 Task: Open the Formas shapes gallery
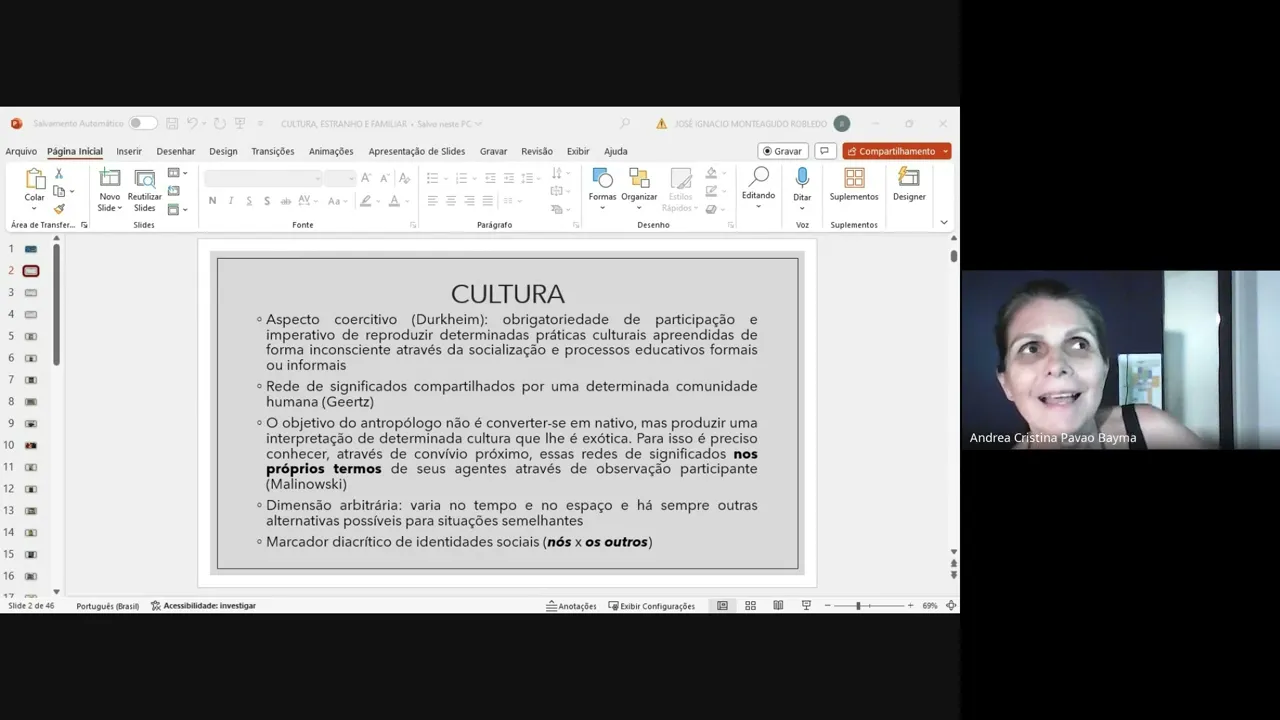(602, 189)
